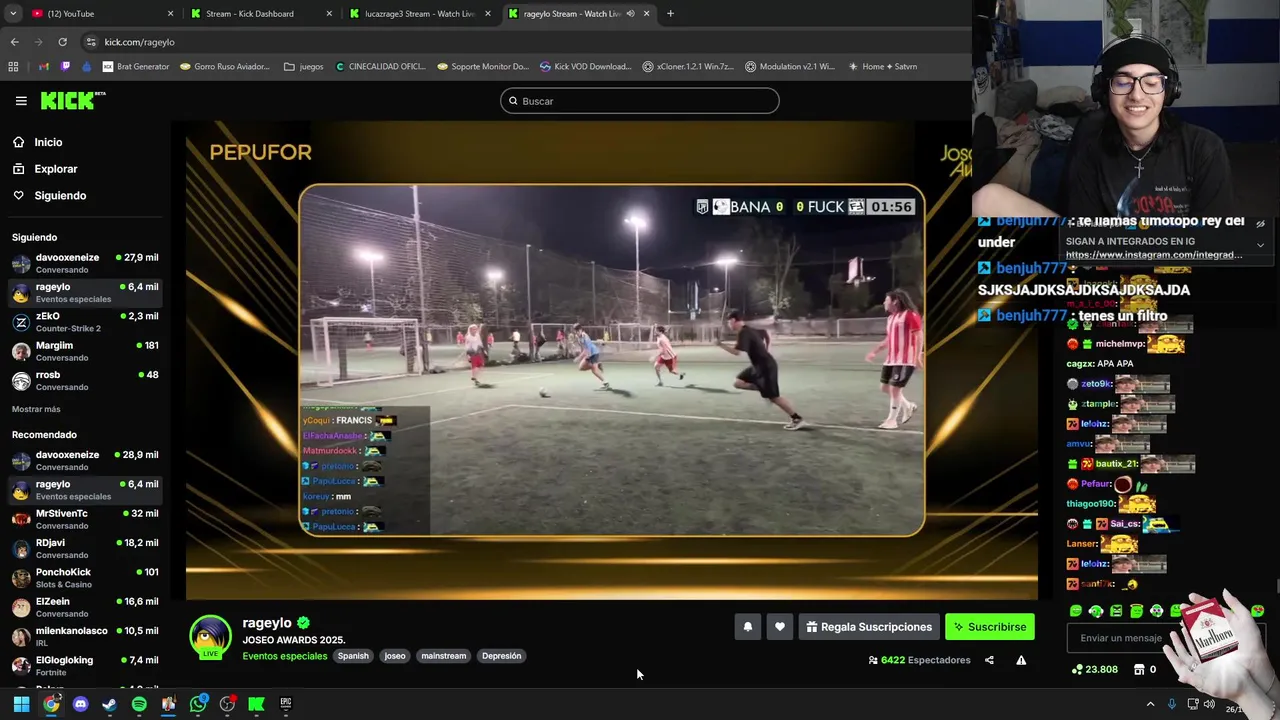Viewport: 1280px width, 720px height.
Task: Select the Spanish tag
Action: point(353,656)
